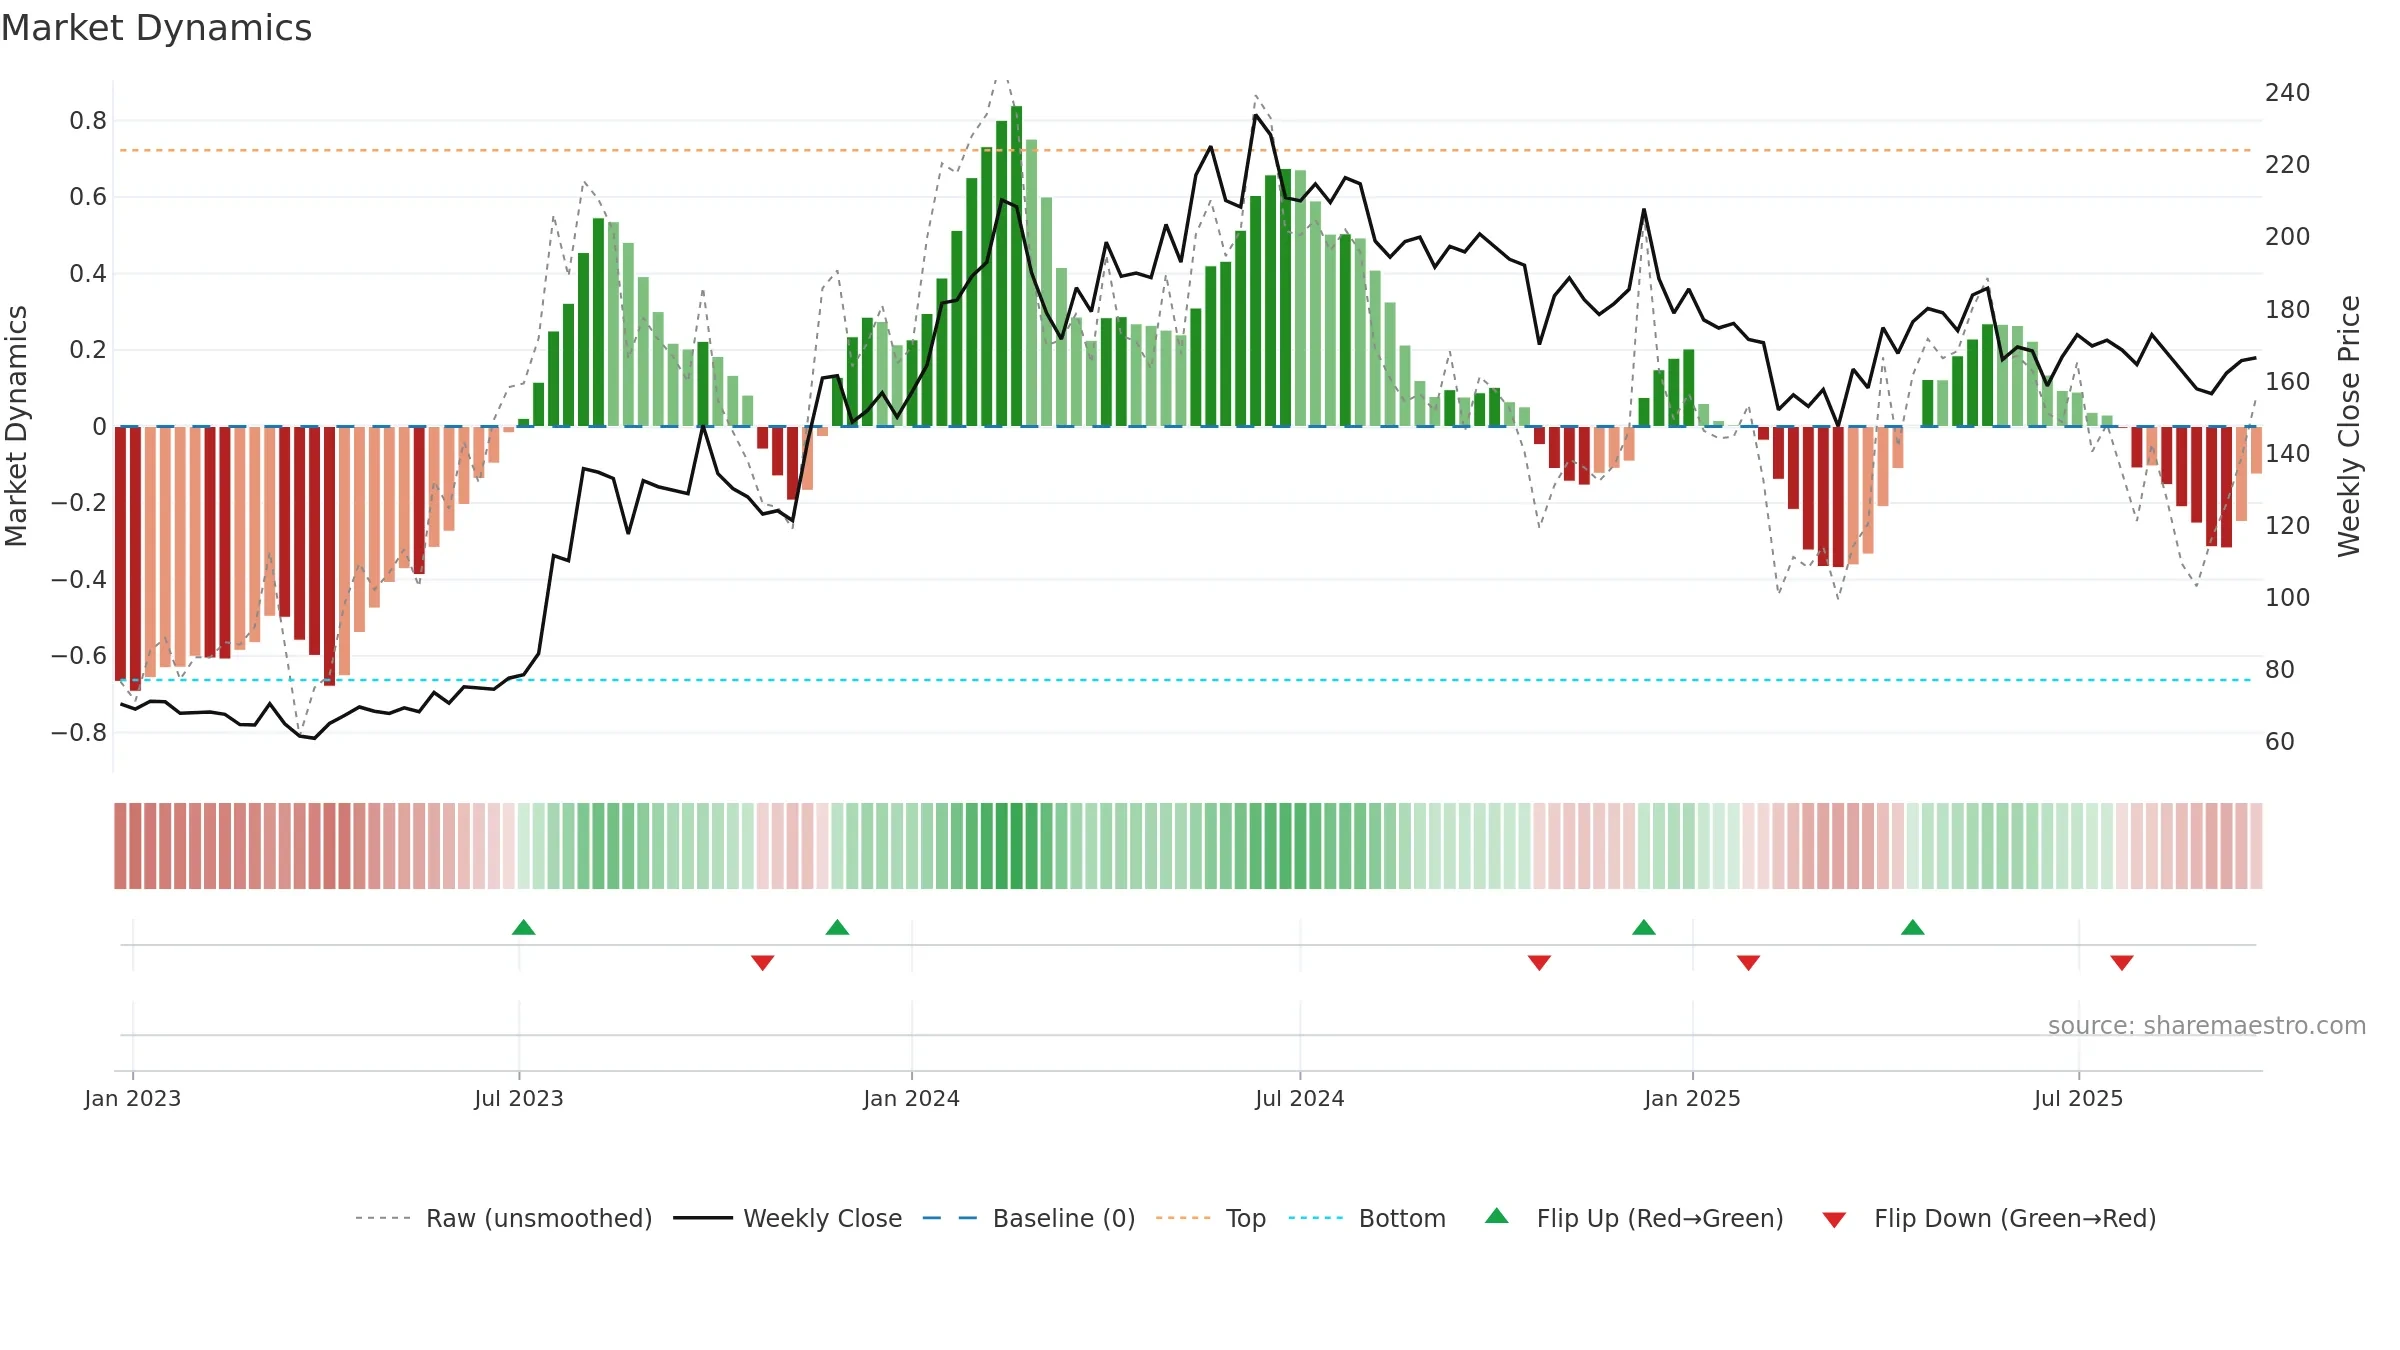The image size is (2400, 1350).
Task: Click the 140 tick on price axis
Action: pos(2288,453)
